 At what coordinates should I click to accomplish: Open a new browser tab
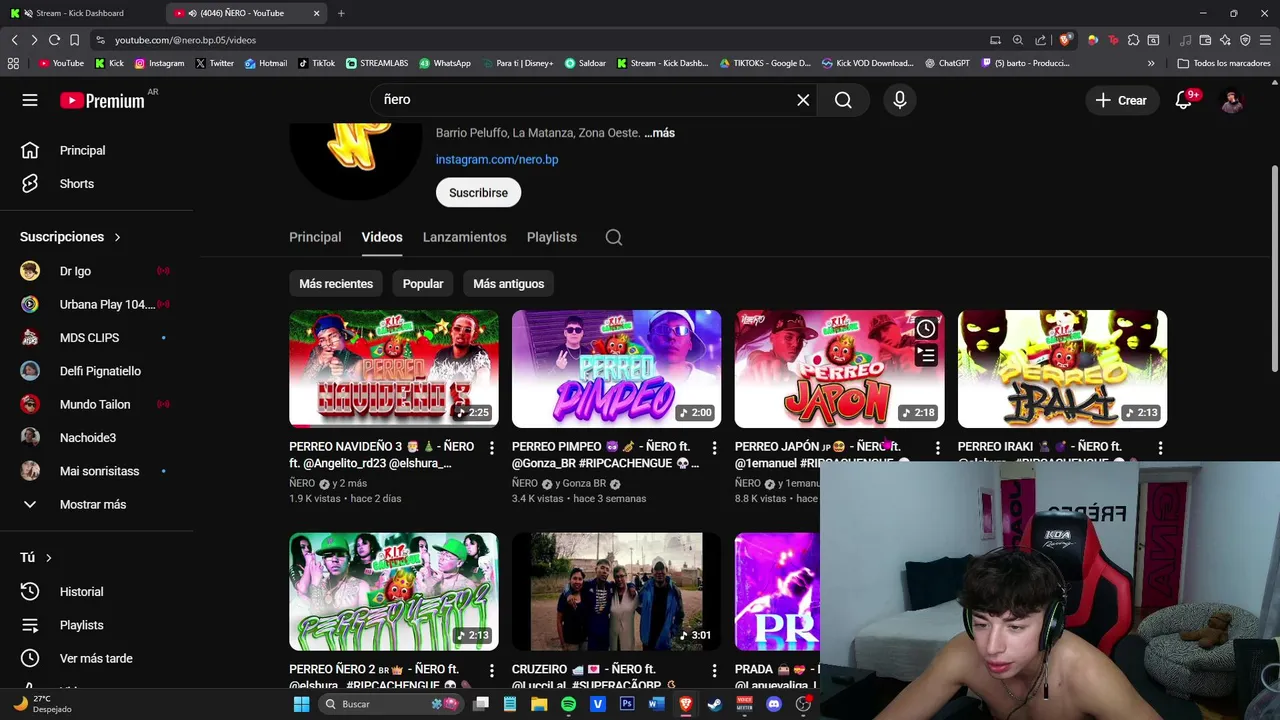coord(341,13)
